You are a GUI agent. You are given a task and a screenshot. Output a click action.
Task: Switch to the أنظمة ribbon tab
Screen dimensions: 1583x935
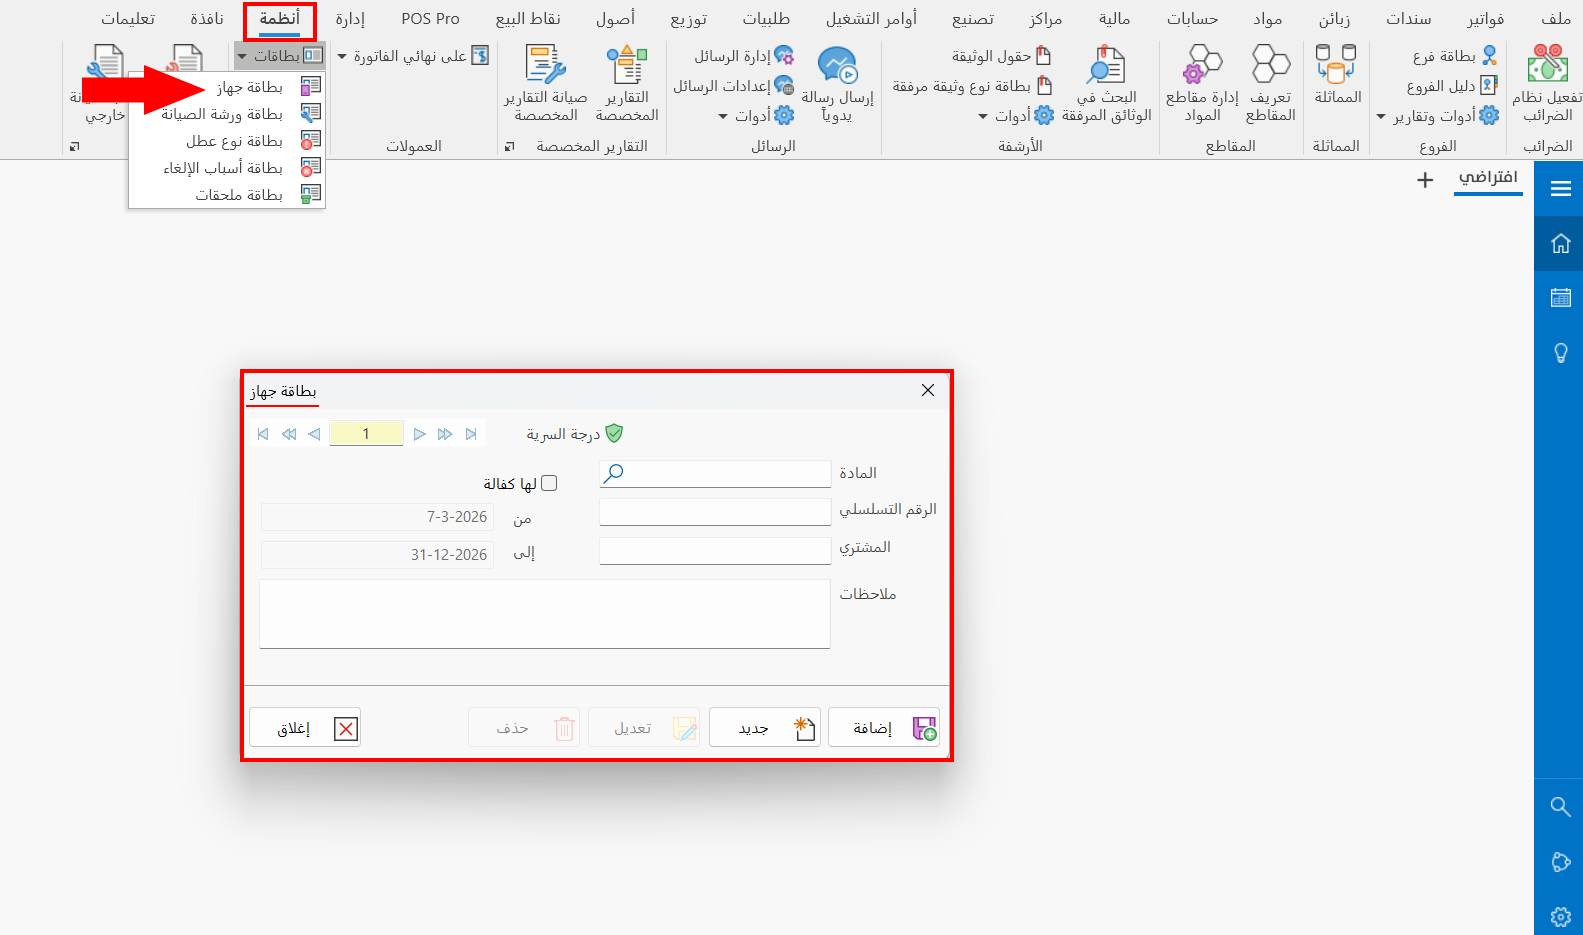pos(280,19)
